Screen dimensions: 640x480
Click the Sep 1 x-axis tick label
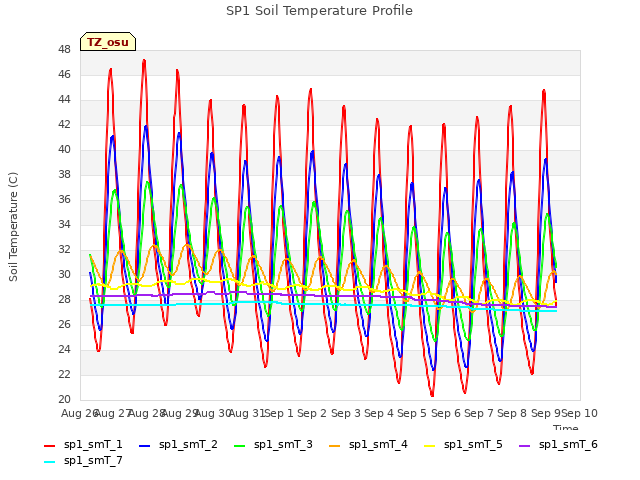coord(279,413)
